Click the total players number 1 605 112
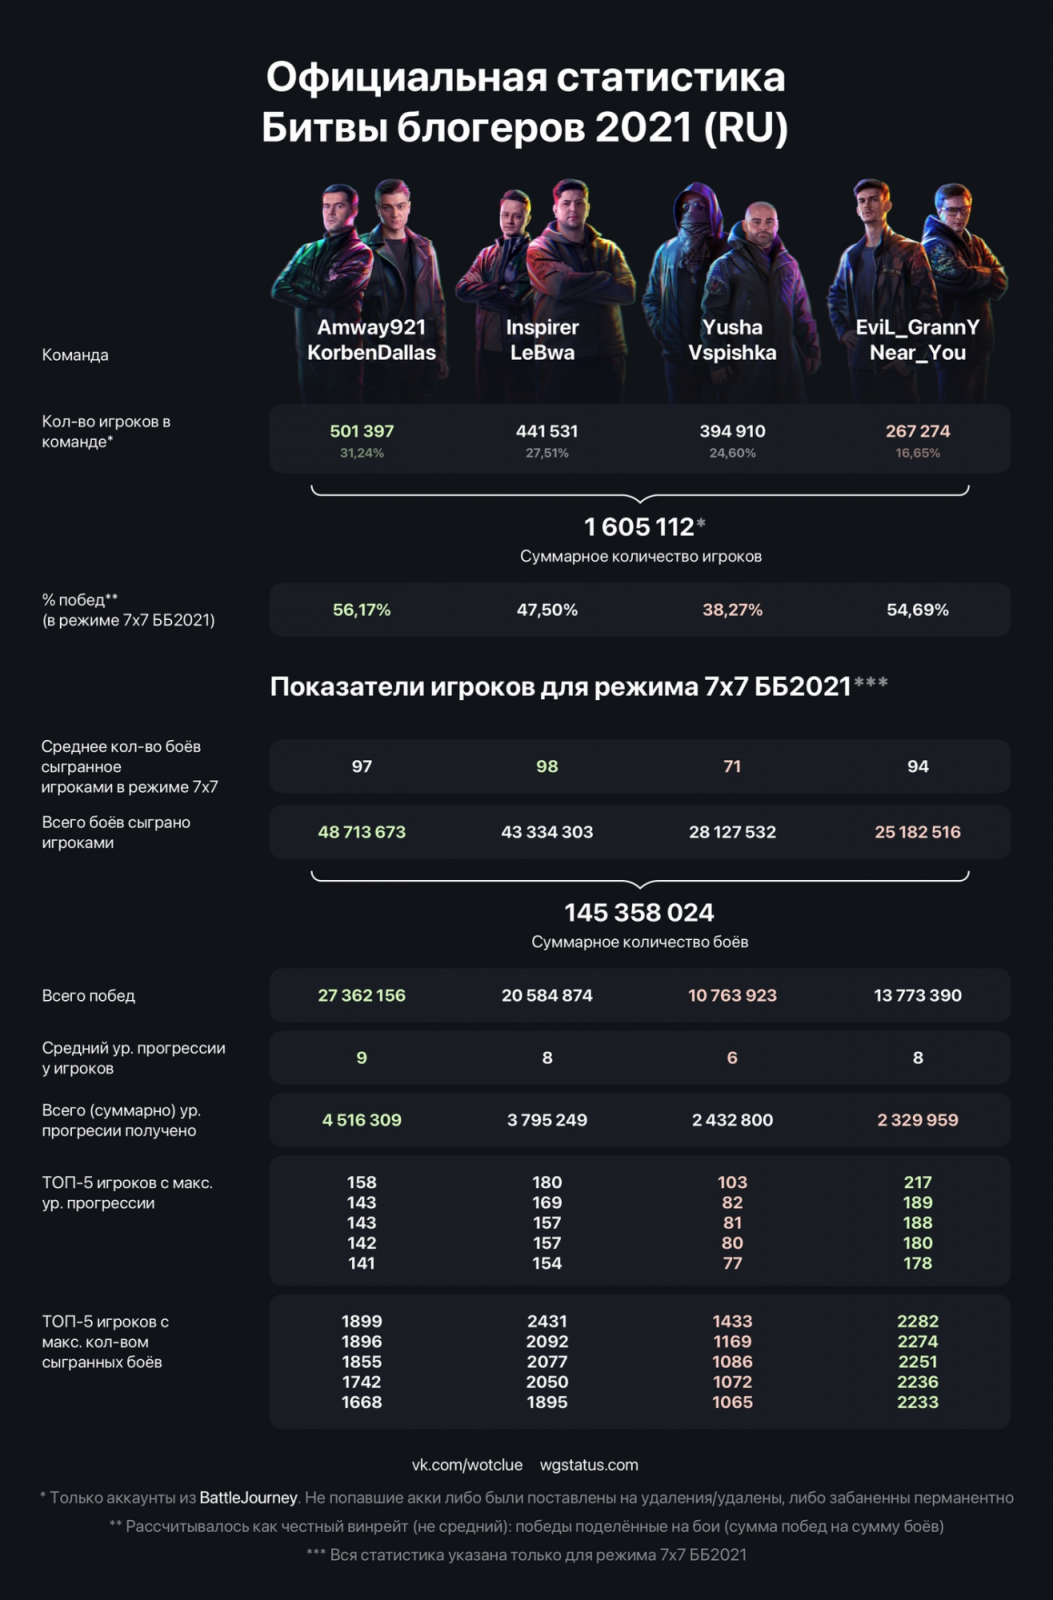This screenshot has width=1053, height=1600. tap(640, 526)
